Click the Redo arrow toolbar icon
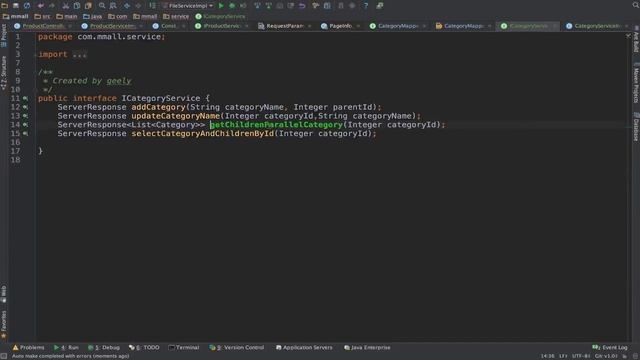The height and width of the screenshot is (360, 640). point(52,6)
